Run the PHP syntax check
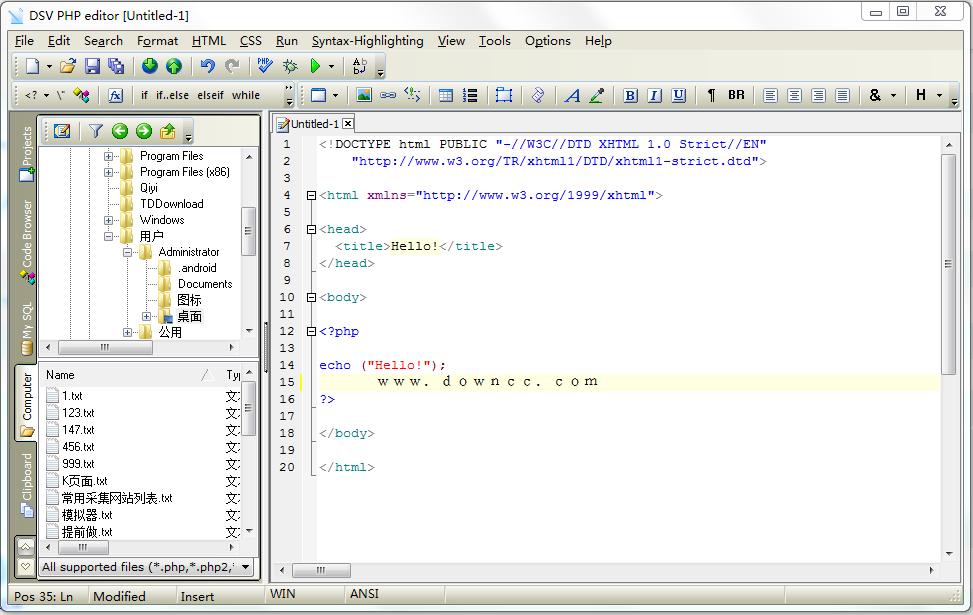The width and height of the screenshot is (973, 615). [x=264, y=66]
